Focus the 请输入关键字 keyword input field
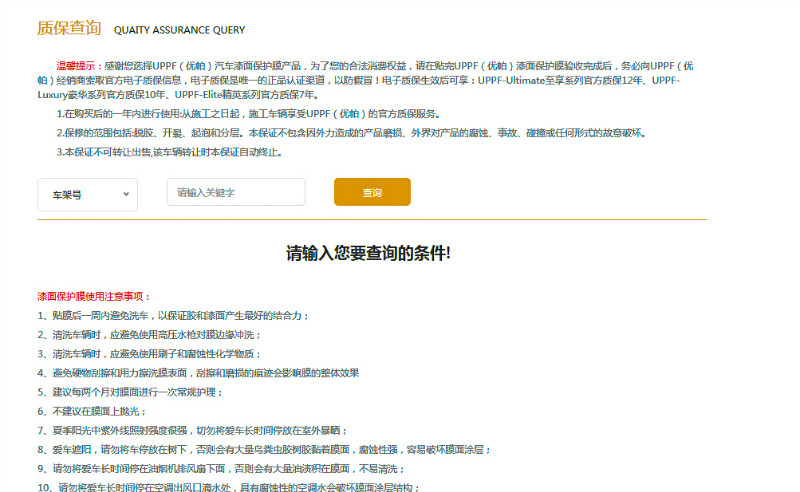This screenshot has width=800, height=492. pos(235,192)
